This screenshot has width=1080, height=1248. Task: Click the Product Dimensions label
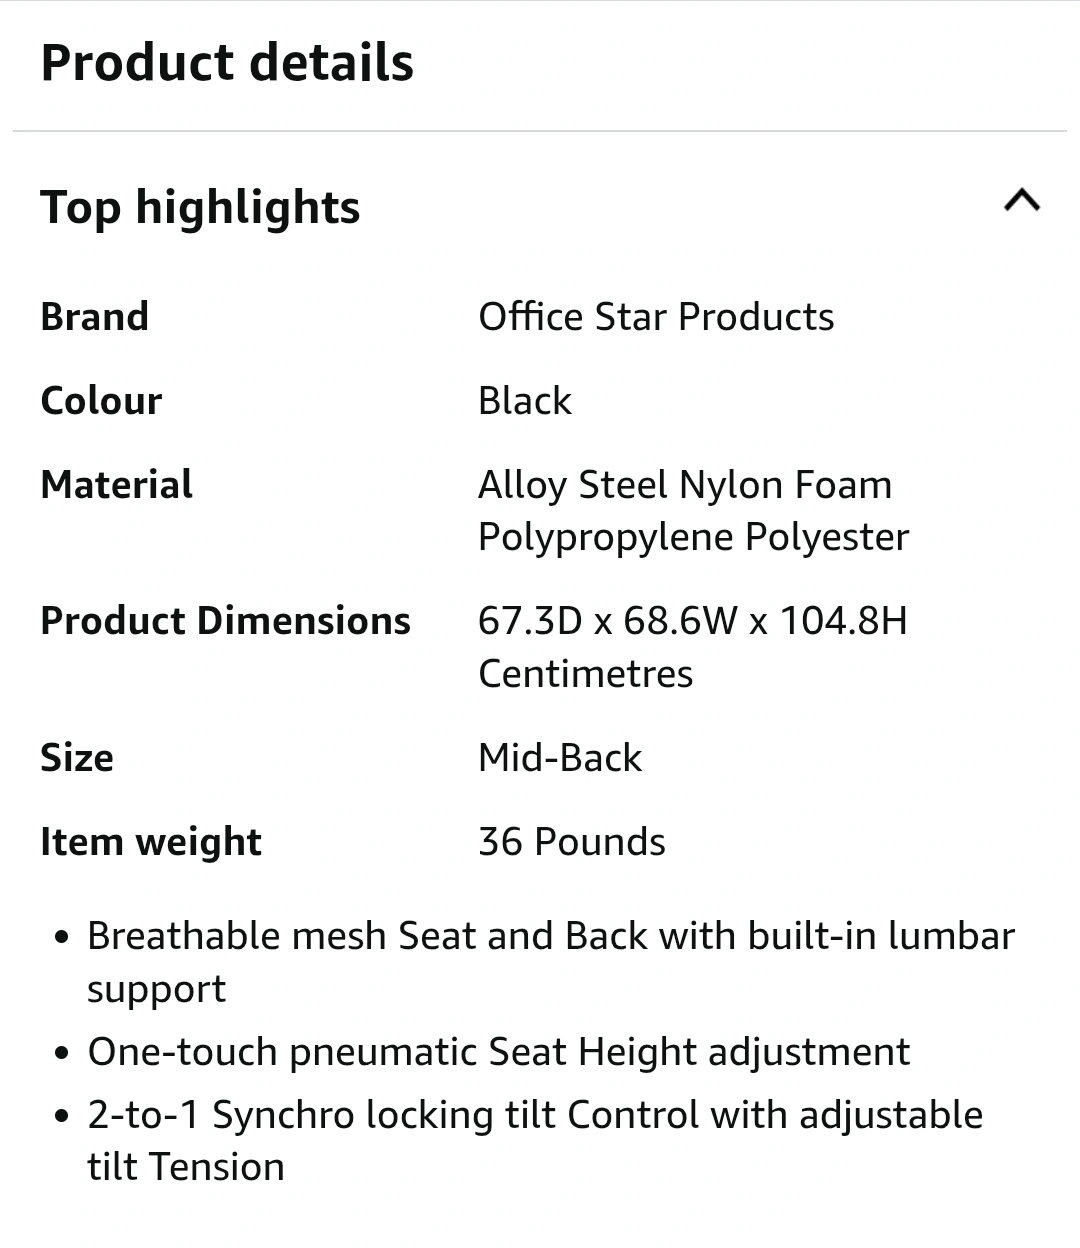[225, 621]
